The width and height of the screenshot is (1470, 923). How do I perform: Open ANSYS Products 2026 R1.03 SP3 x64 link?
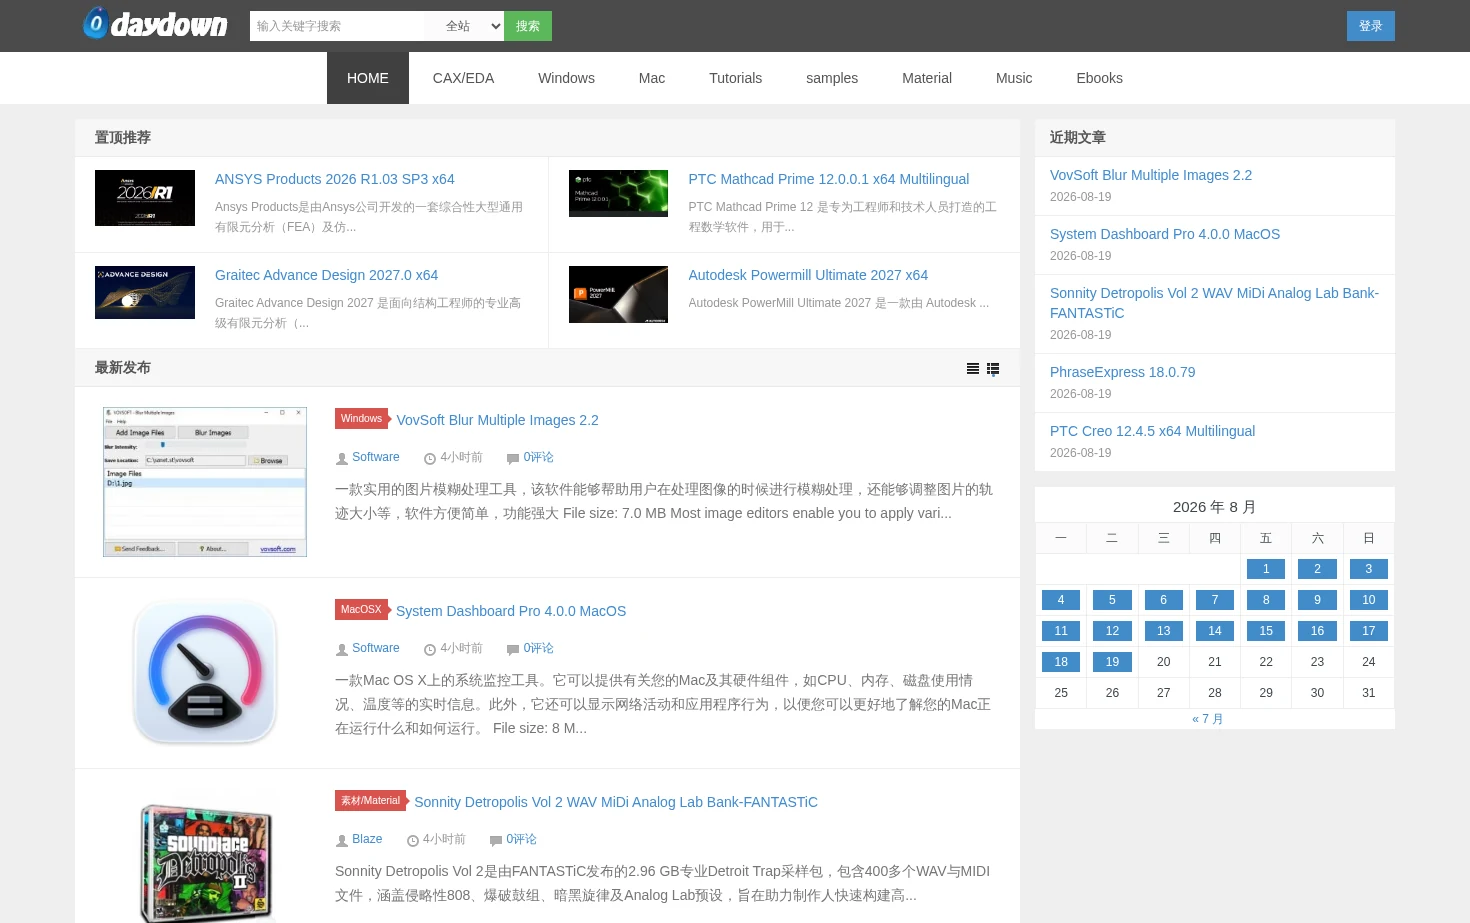point(335,179)
